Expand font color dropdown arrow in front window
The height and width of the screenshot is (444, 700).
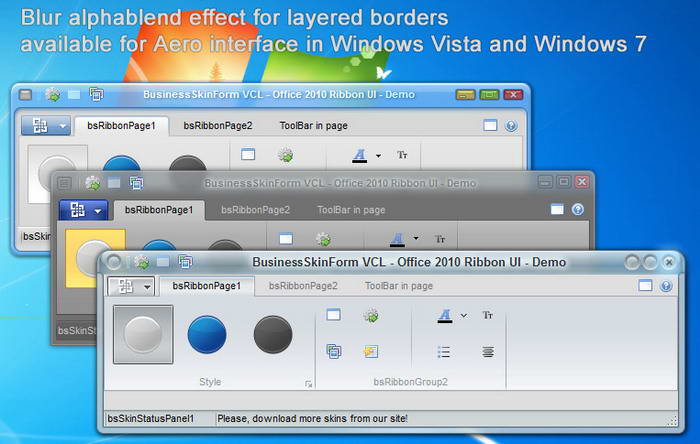coord(464,315)
